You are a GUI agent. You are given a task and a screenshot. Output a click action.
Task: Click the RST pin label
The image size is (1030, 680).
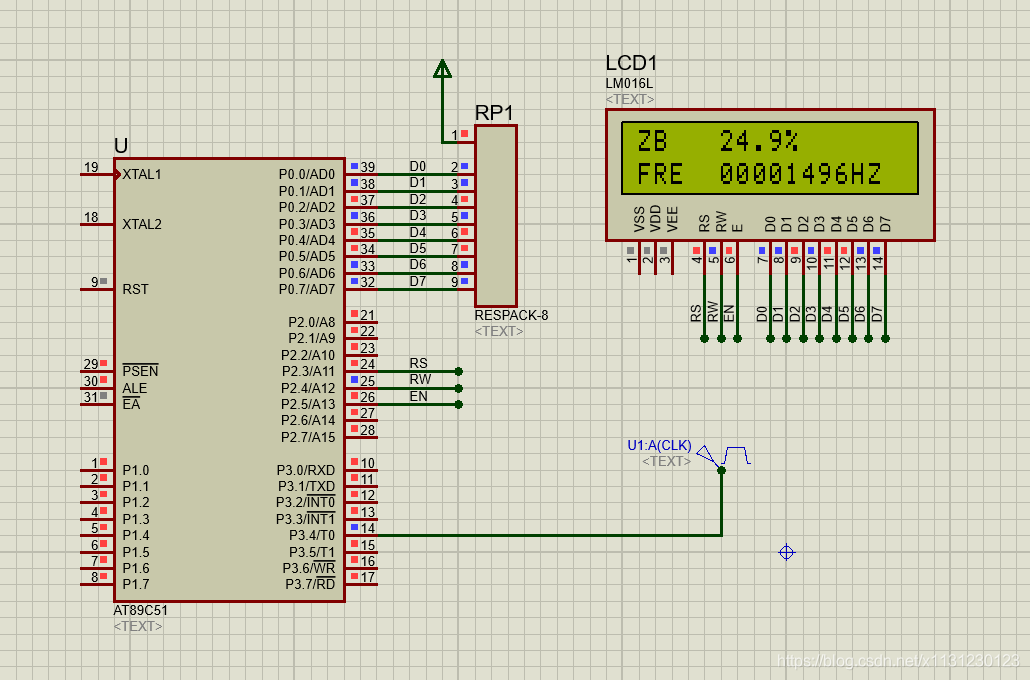pyautogui.click(x=135, y=289)
